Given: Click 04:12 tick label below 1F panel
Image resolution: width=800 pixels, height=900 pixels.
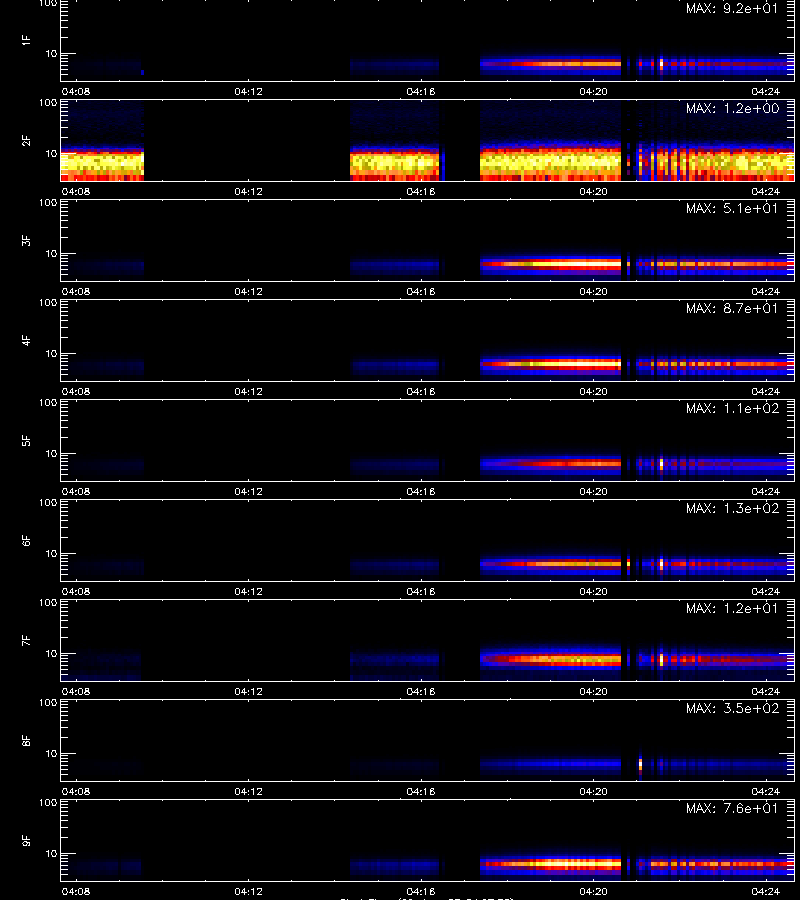Looking at the screenshot, I should coord(248,91).
